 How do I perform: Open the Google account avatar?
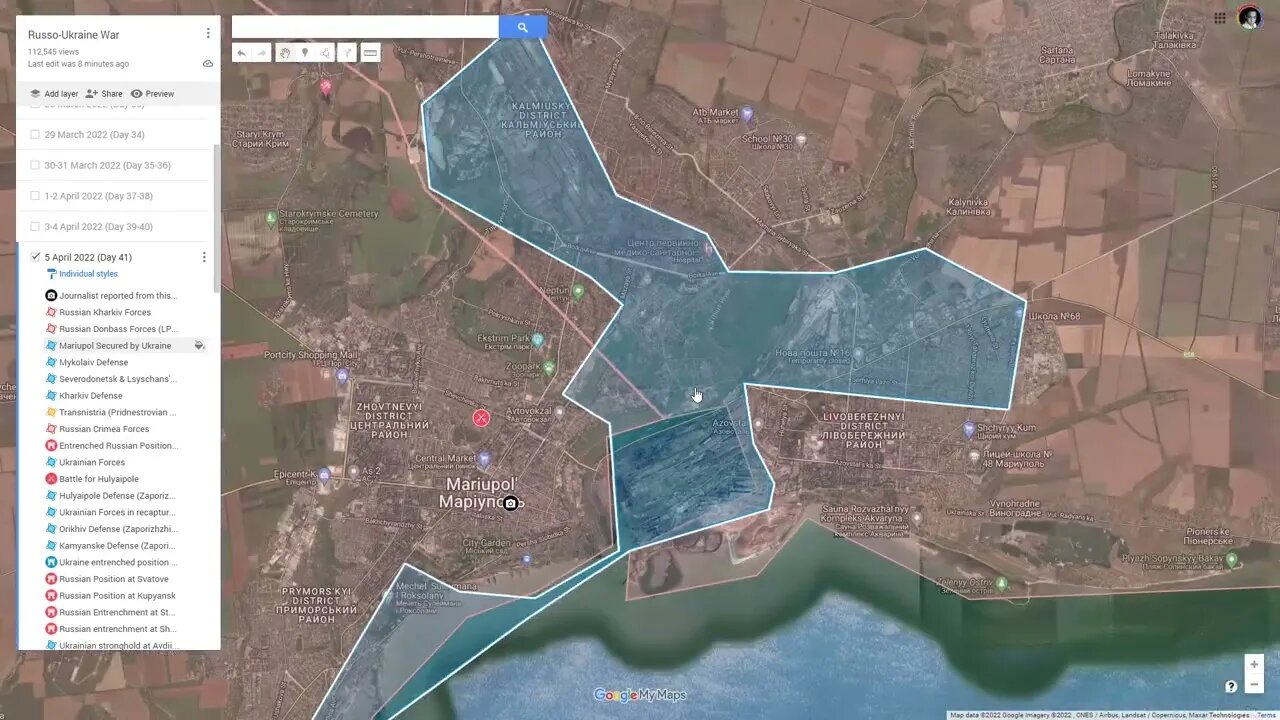tap(1249, 18)
